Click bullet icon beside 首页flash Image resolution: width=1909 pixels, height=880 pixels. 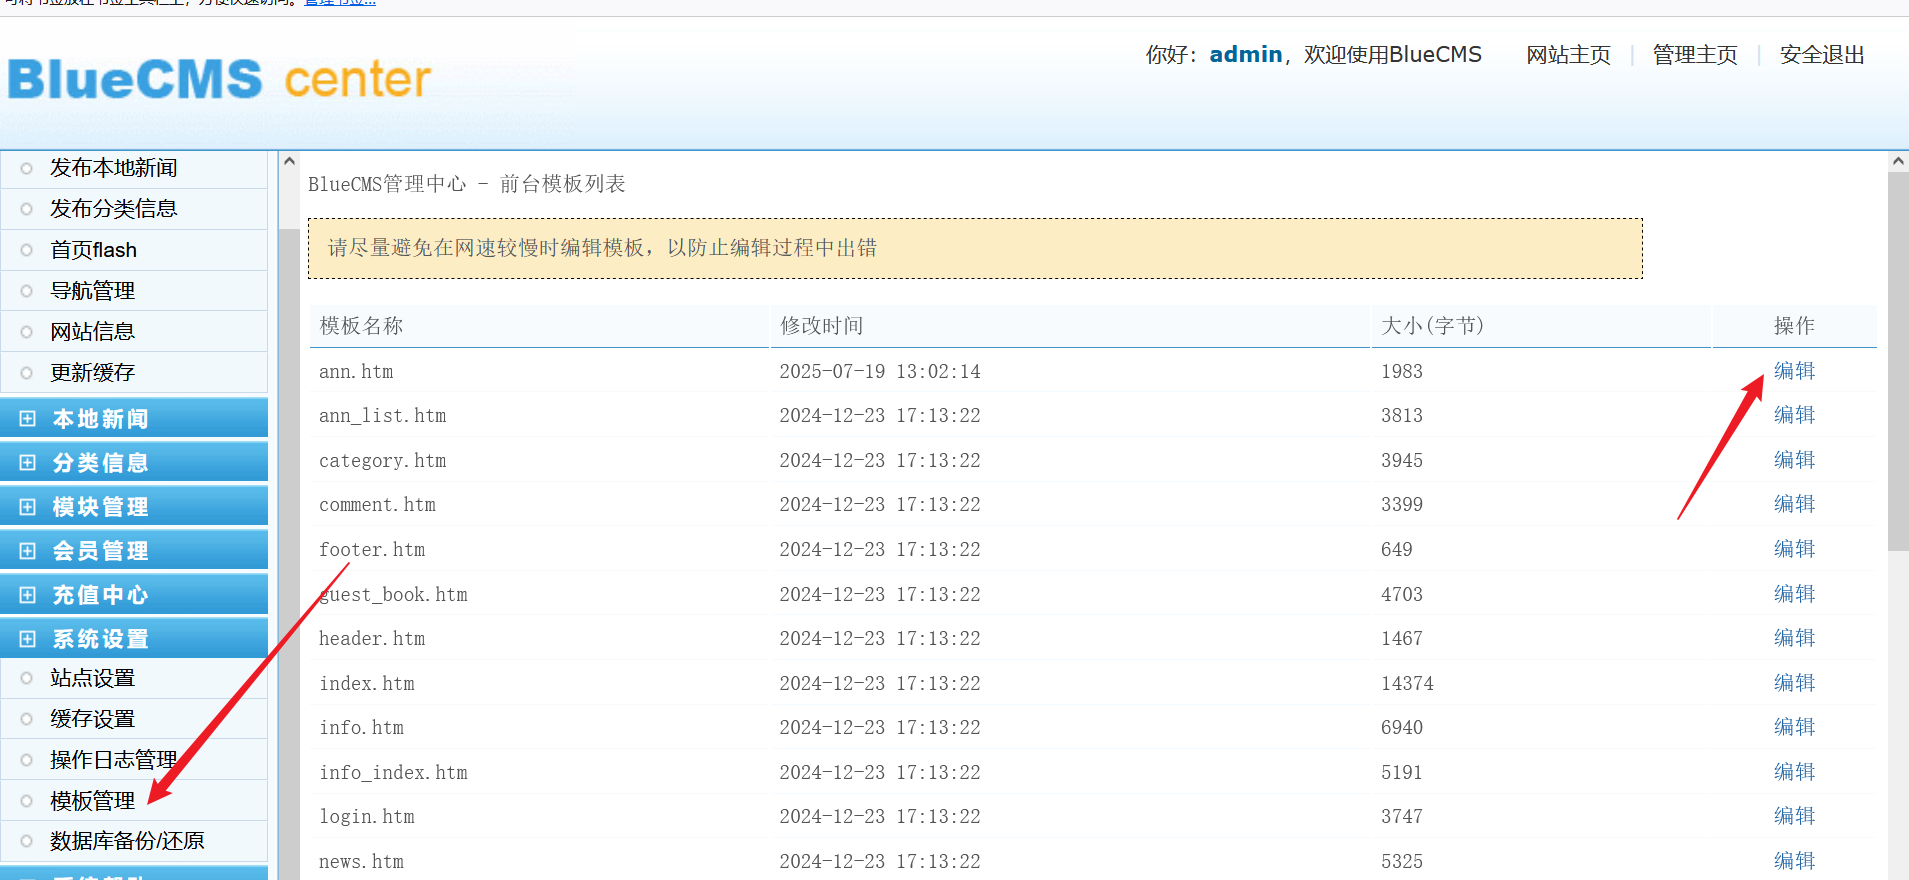[27, 250]
